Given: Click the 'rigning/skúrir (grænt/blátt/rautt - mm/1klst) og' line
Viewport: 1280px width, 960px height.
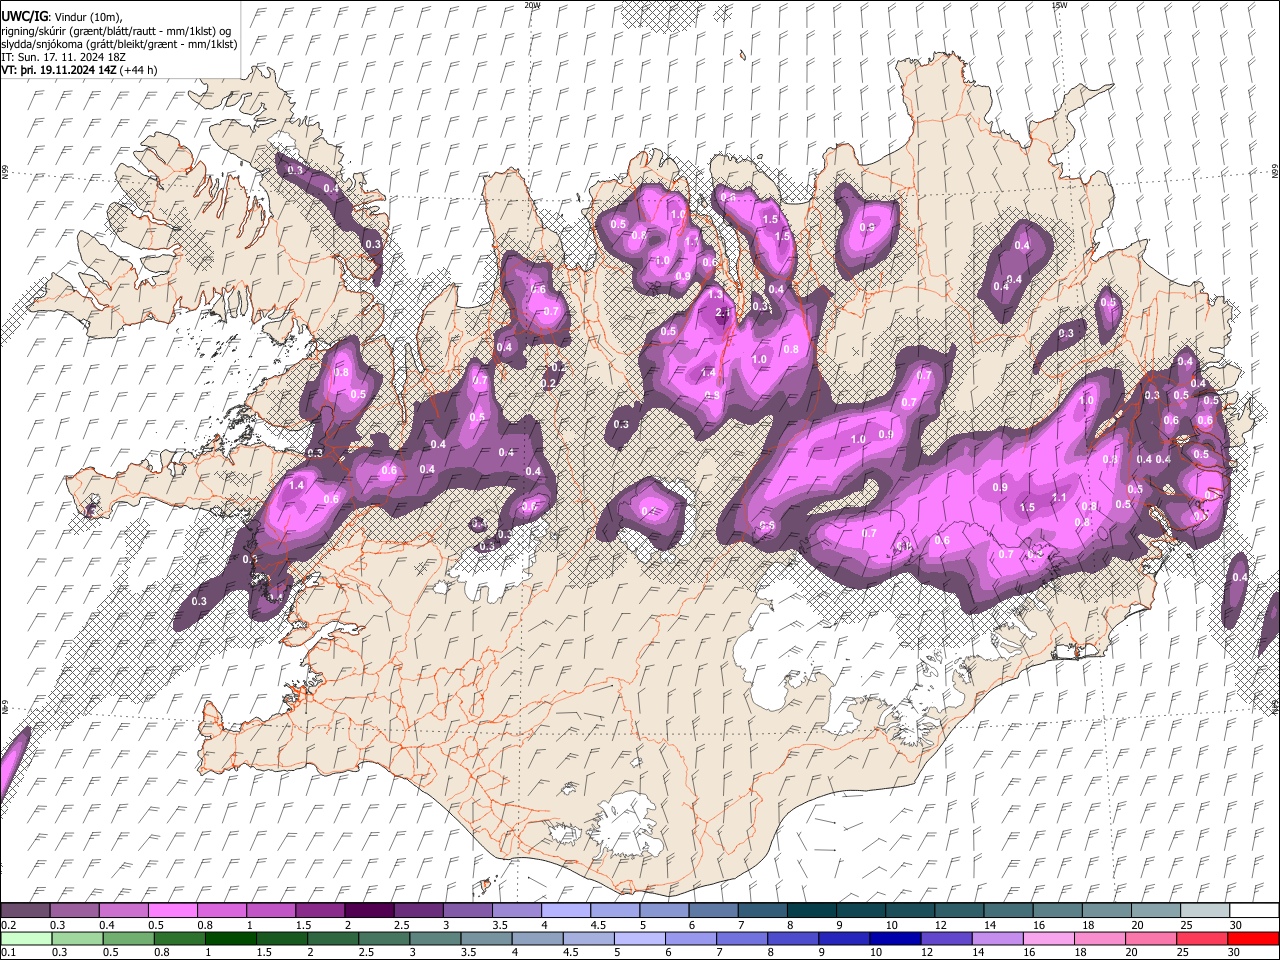Looking at the screenshot, I should point(116,30).
